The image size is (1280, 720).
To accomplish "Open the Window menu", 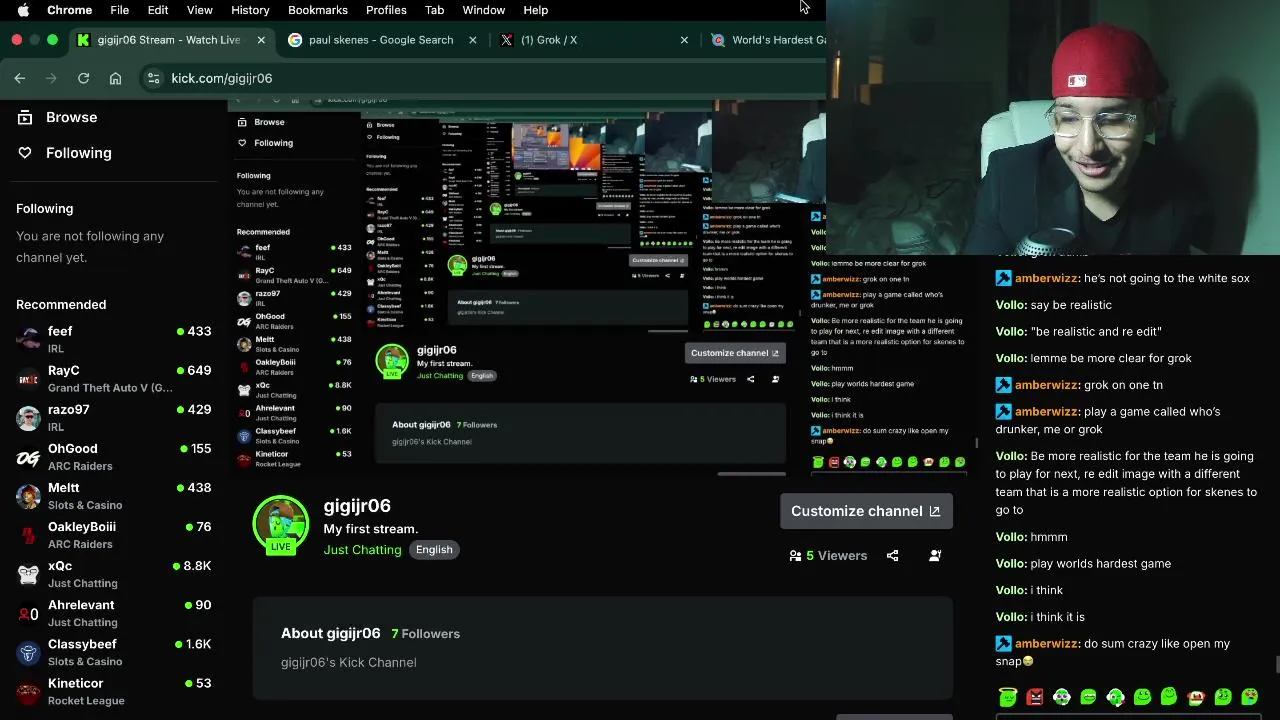I will (x=483, y=10).
